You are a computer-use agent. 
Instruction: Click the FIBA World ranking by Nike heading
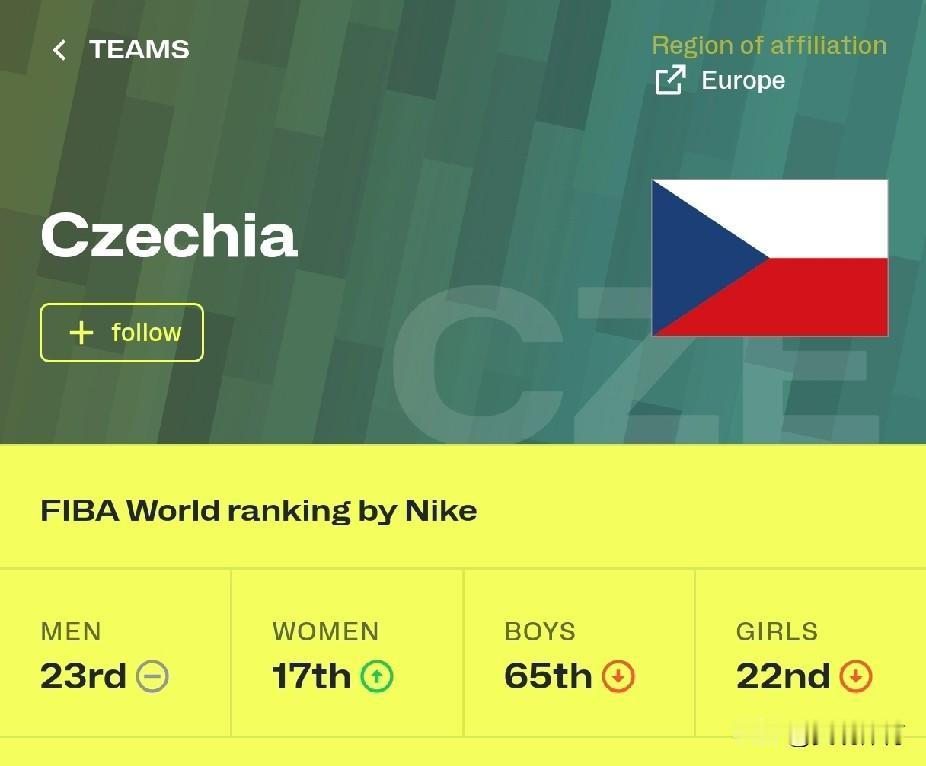click(x=259, y=511)
